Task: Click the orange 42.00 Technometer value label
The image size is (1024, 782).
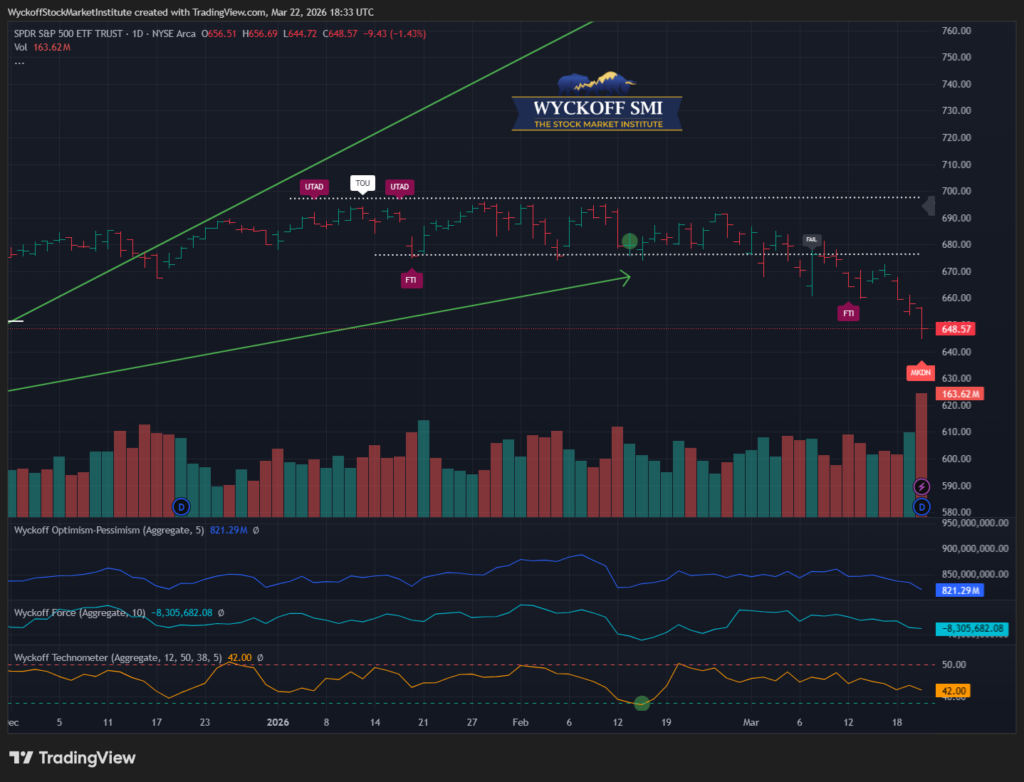Action: pos(955,690)
